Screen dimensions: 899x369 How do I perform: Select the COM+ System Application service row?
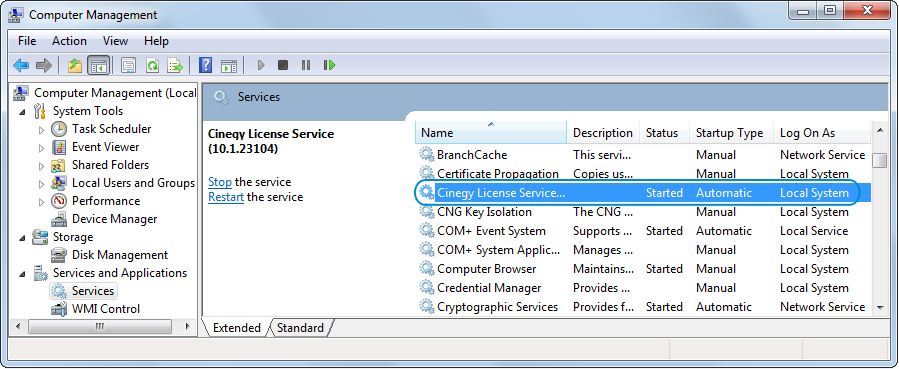643,250
